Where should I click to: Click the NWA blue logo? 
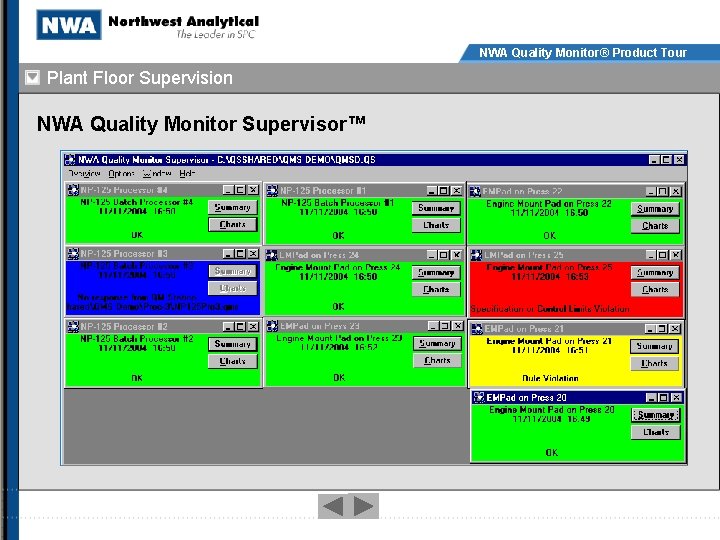[69, 25]
